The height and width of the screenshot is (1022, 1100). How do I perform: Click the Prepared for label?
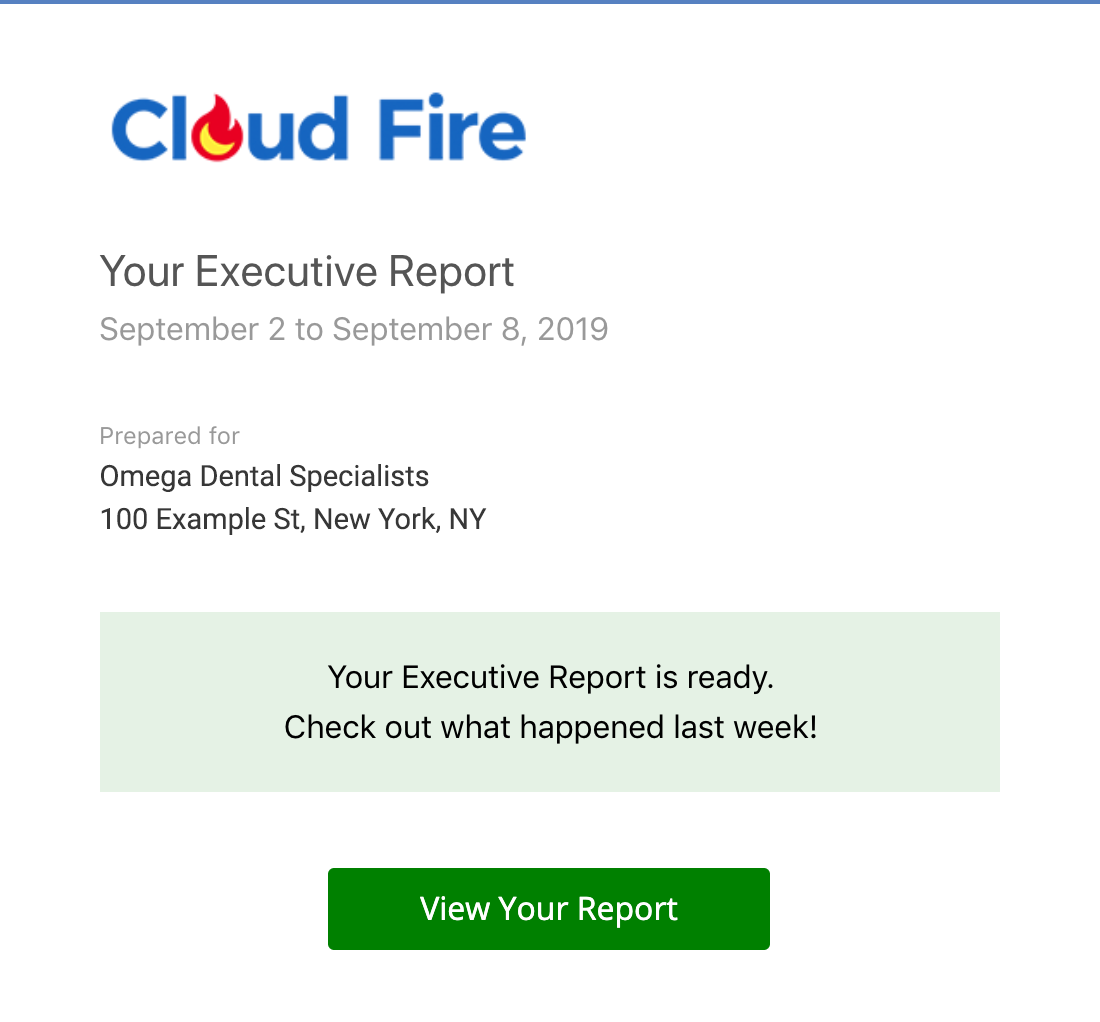coord(170,436)
